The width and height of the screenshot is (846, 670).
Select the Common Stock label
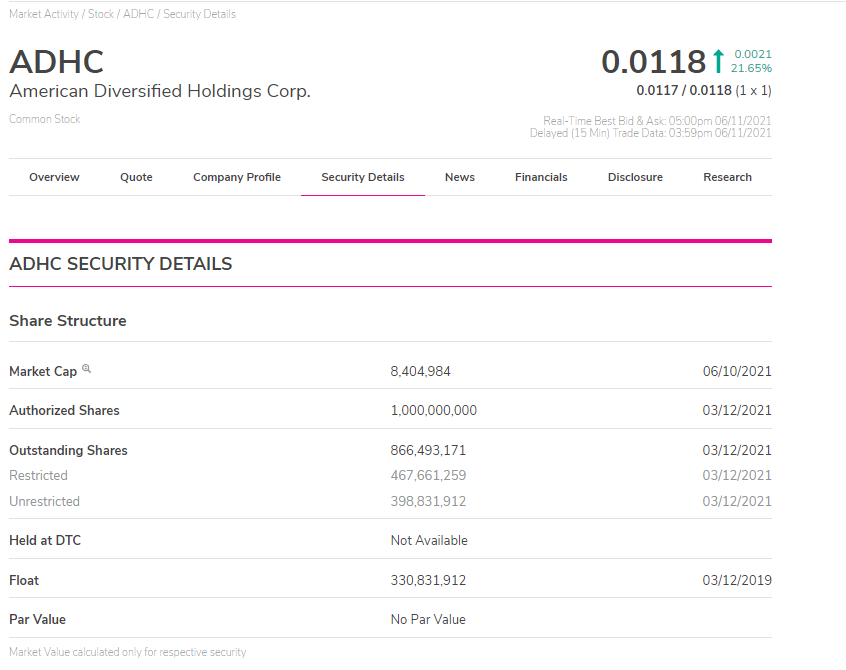click(x=45, y=119)
